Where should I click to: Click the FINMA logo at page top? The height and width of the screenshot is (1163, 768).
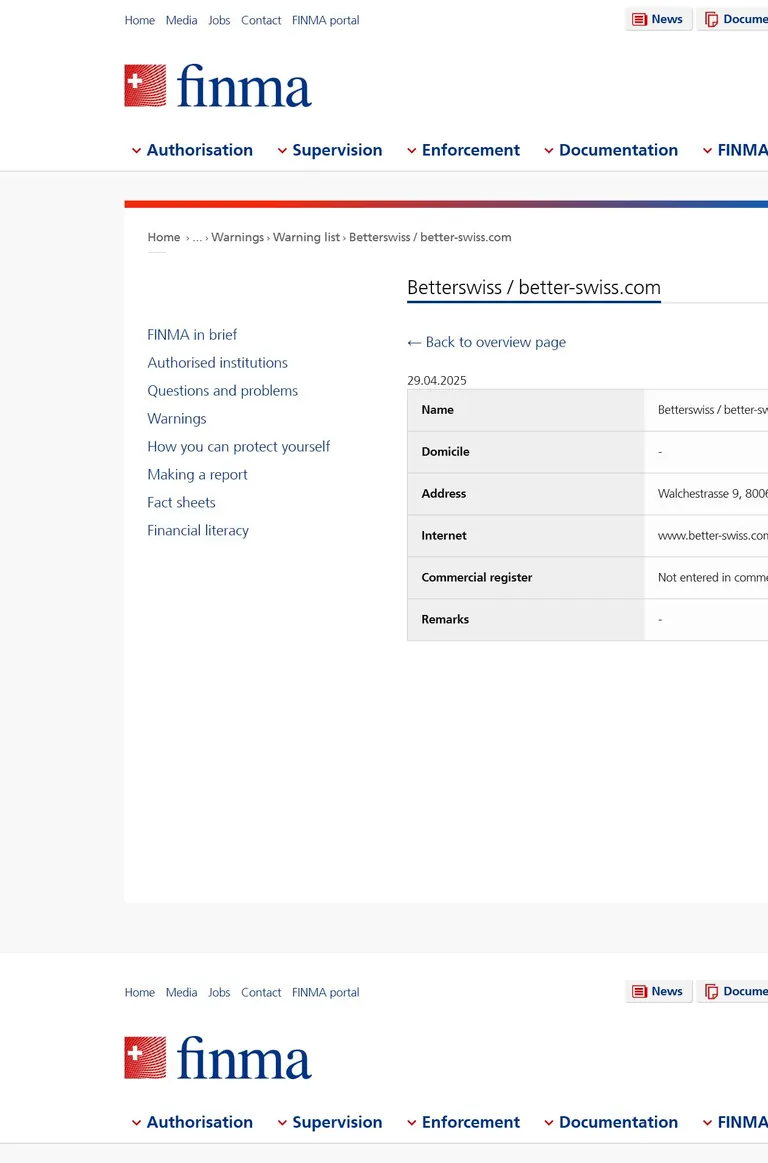218,85
